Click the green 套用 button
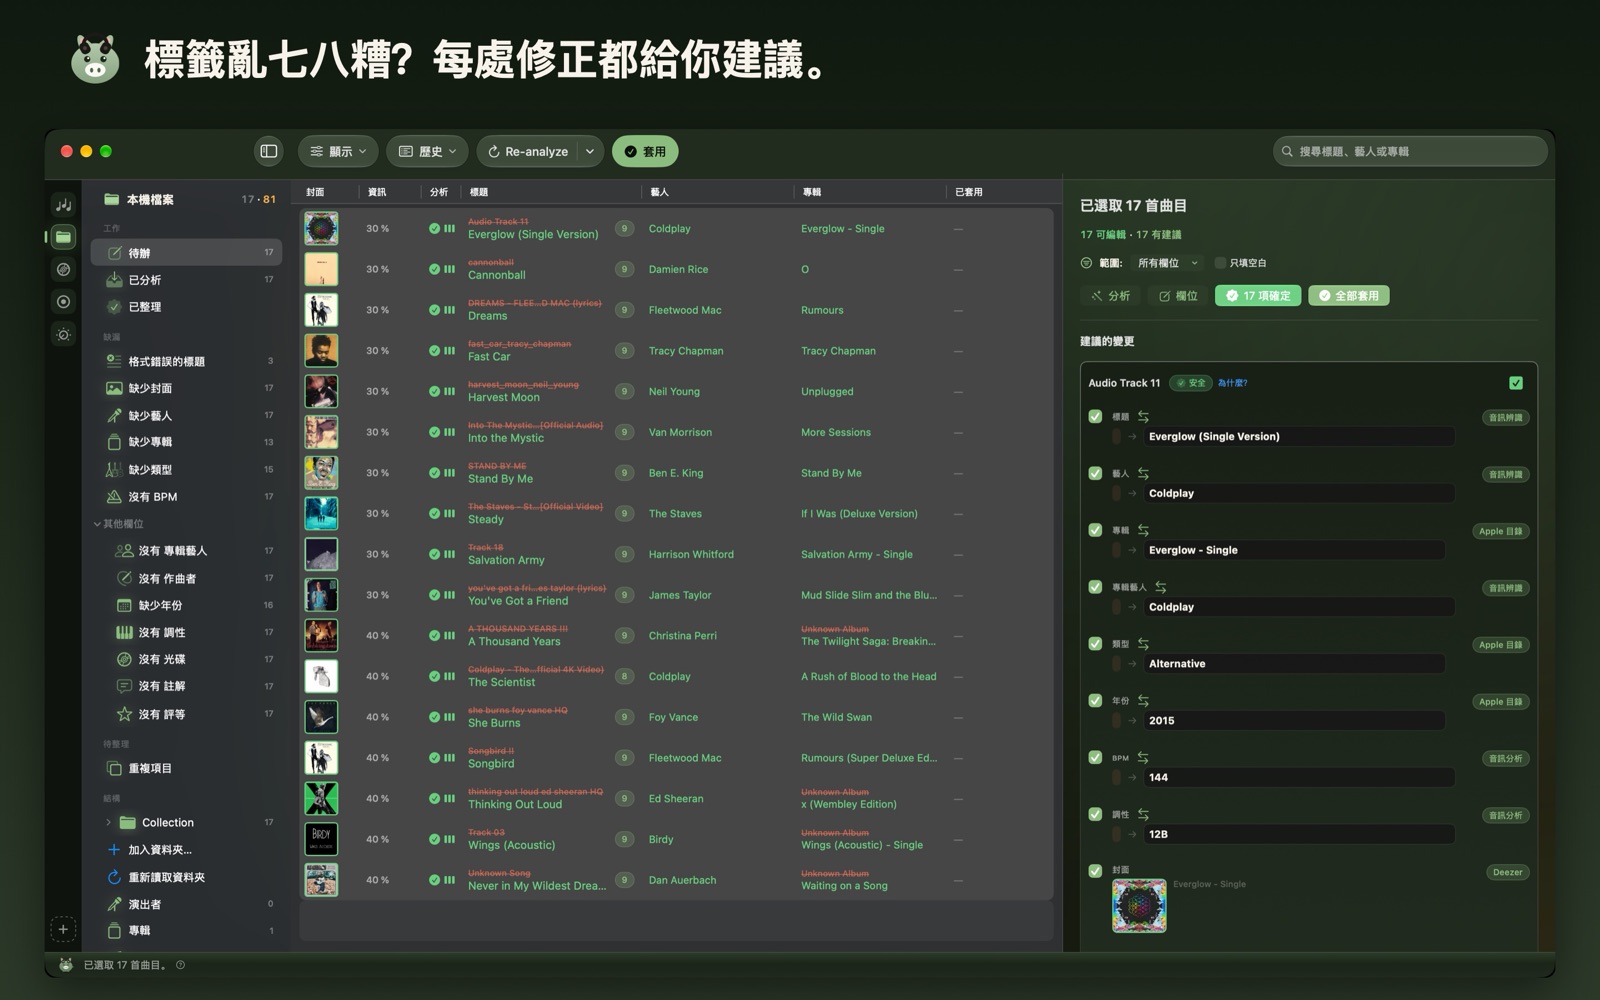Screen dimensions: 1600x1000 coord(645,151)
